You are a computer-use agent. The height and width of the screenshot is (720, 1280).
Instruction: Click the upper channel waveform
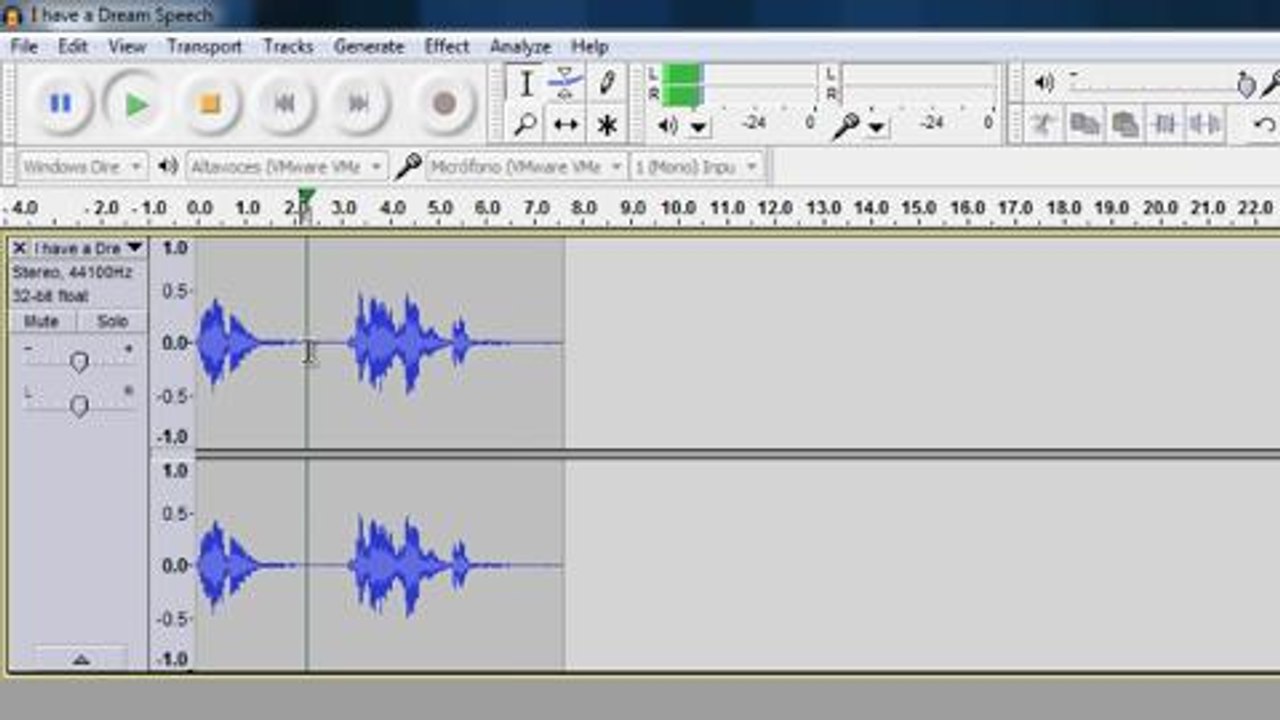[380, 342]
